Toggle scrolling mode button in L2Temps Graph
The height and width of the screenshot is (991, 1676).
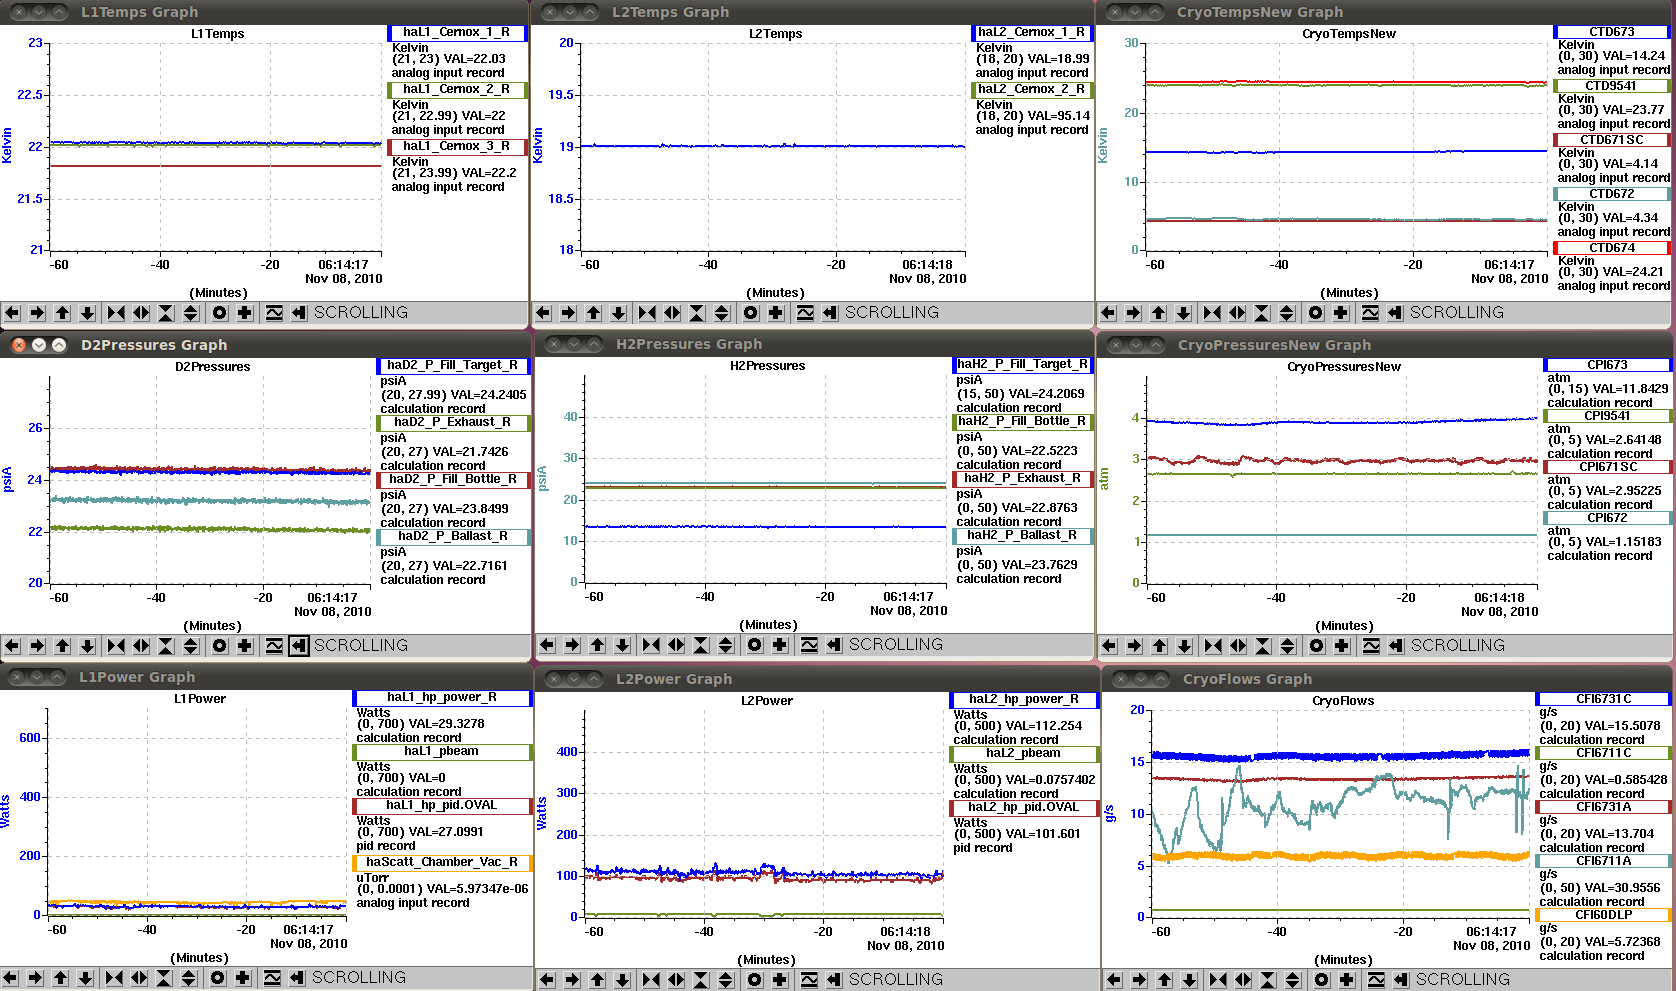coord(830,313)
